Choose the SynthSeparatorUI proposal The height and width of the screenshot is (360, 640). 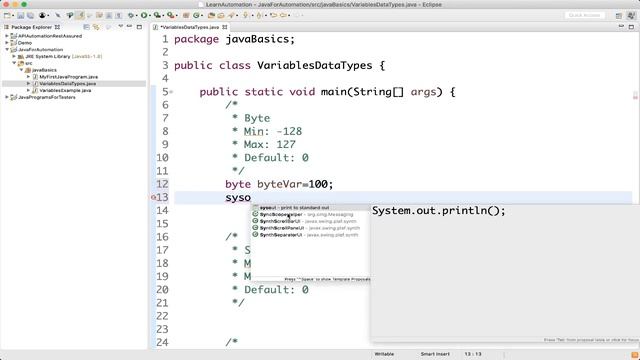(311, 235)
